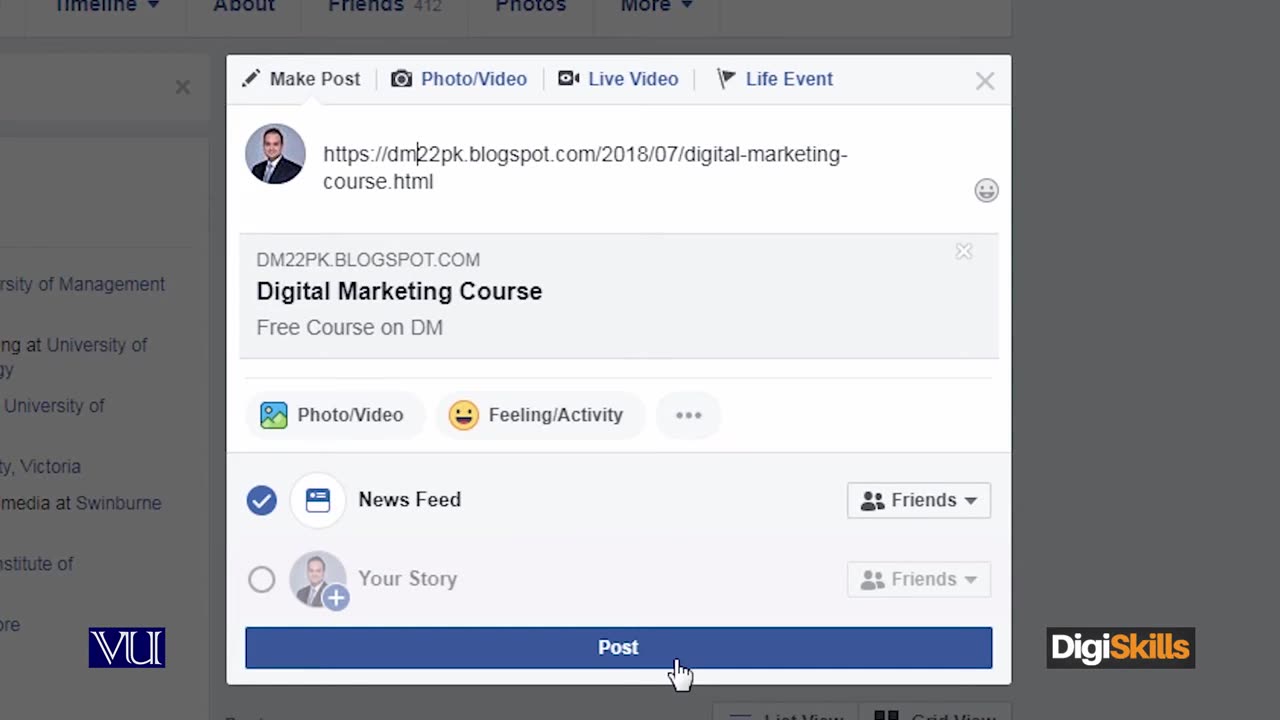The image size is (1280, 720).
Task: Click the Swinburne link in background intro
Action: pyautogui.click(x=118, y=503)
